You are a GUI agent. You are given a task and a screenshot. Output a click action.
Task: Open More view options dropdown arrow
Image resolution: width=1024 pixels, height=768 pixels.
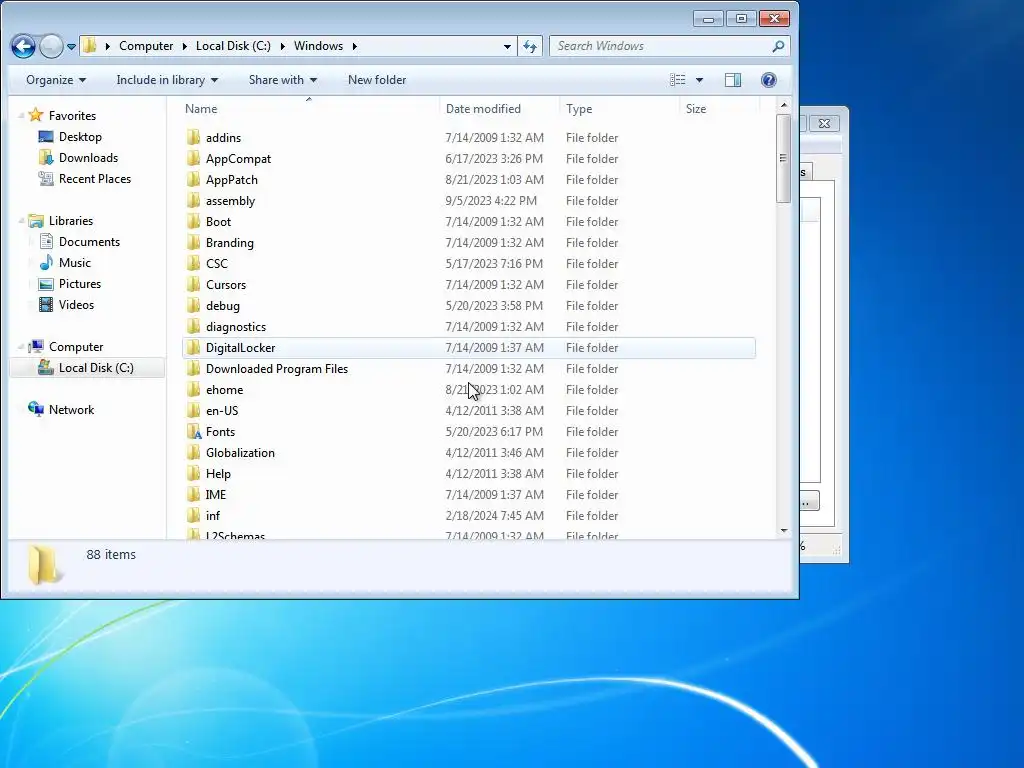(699, 80)
